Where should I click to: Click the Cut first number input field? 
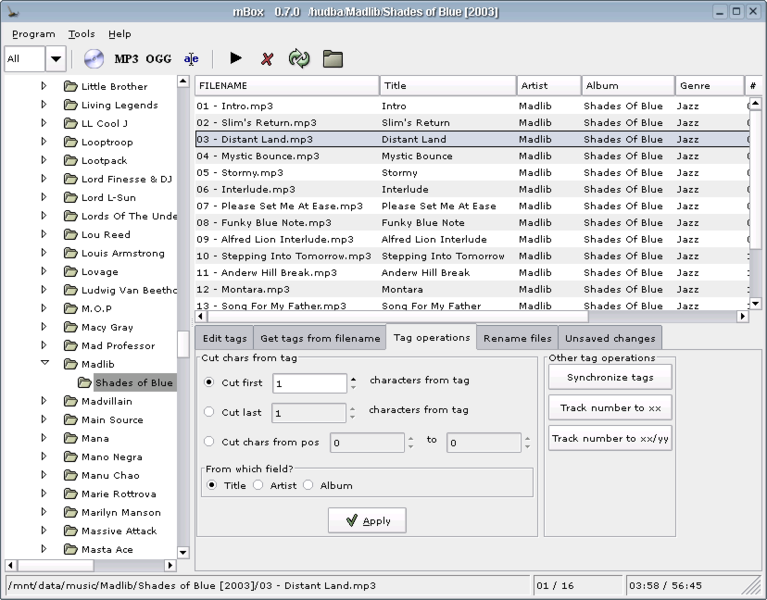coord(310,383)
